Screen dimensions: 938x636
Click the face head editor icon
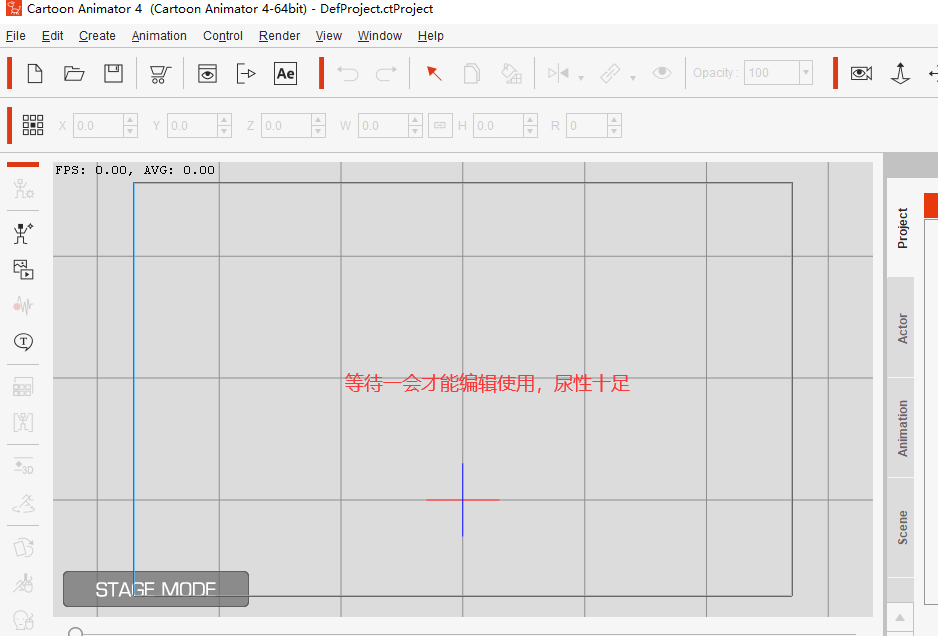pos(23,620)
